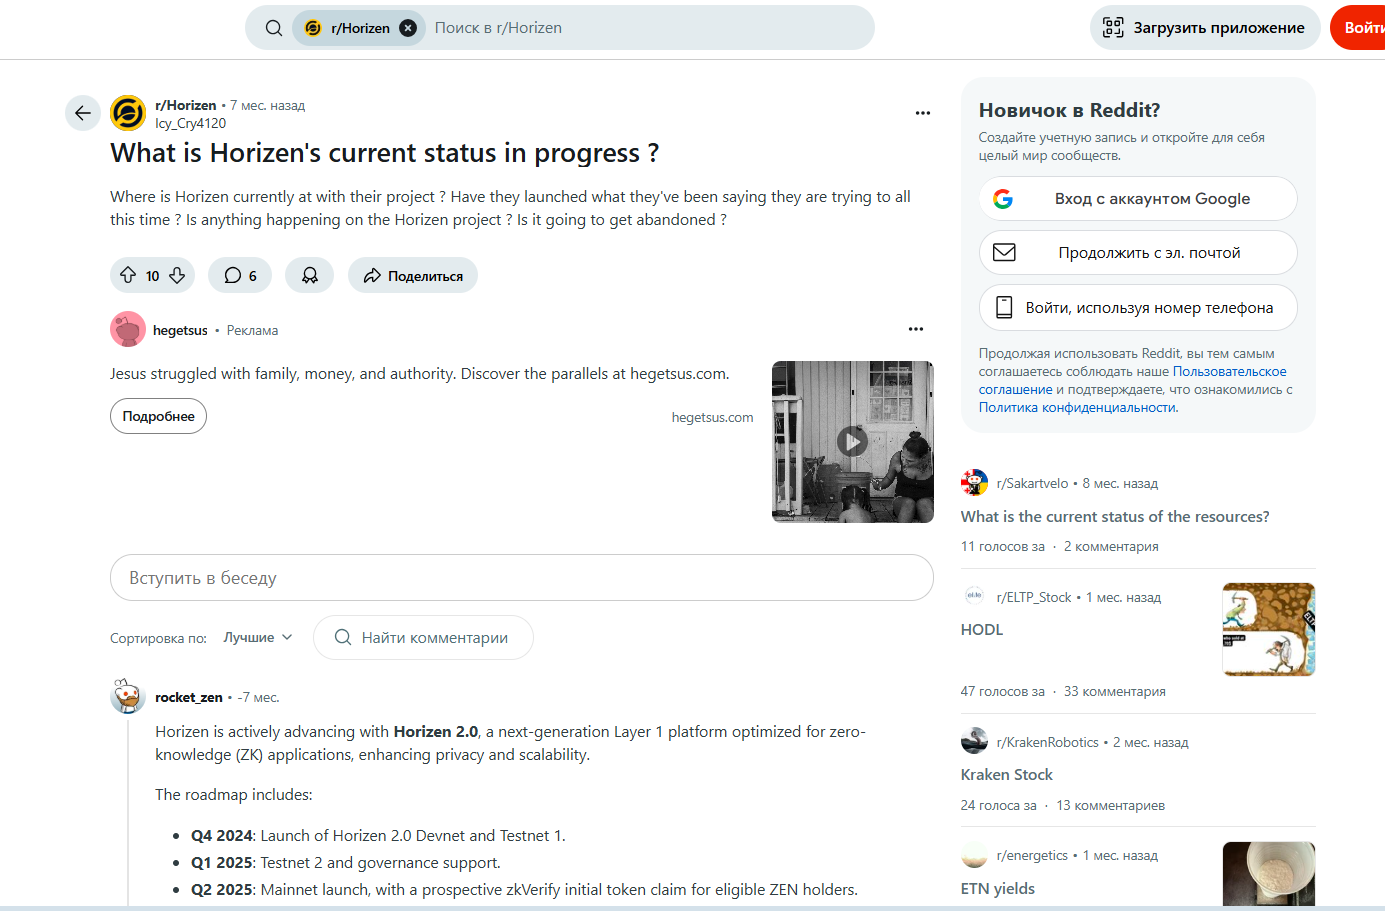This screenshot has width=1385, height=911.
Task: Click the QR code icon
Action: (x=1113, y=28)
